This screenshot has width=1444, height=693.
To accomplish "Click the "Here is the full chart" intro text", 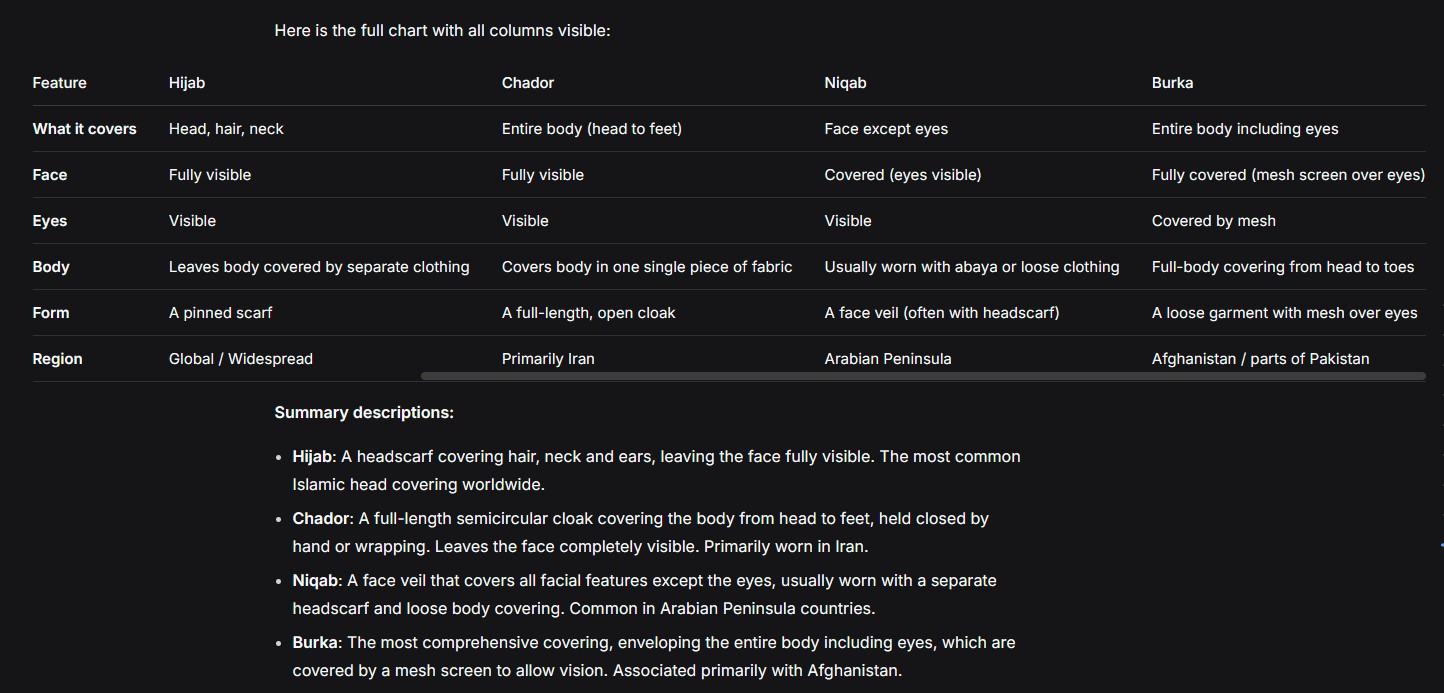I will tap(442, 31).
